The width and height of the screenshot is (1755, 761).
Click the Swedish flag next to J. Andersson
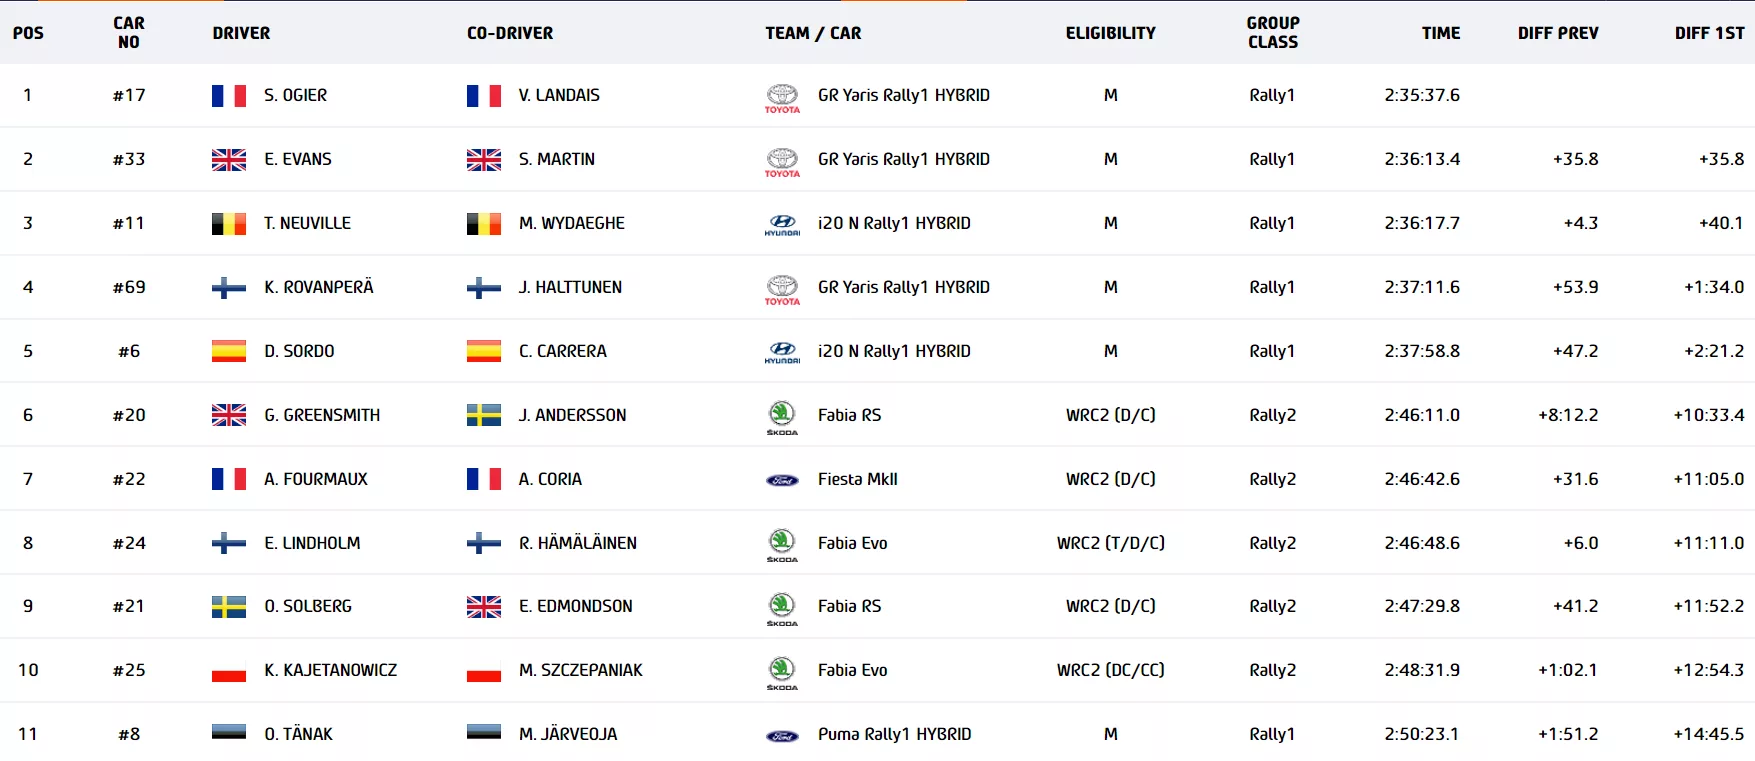(x=484, y=415)
